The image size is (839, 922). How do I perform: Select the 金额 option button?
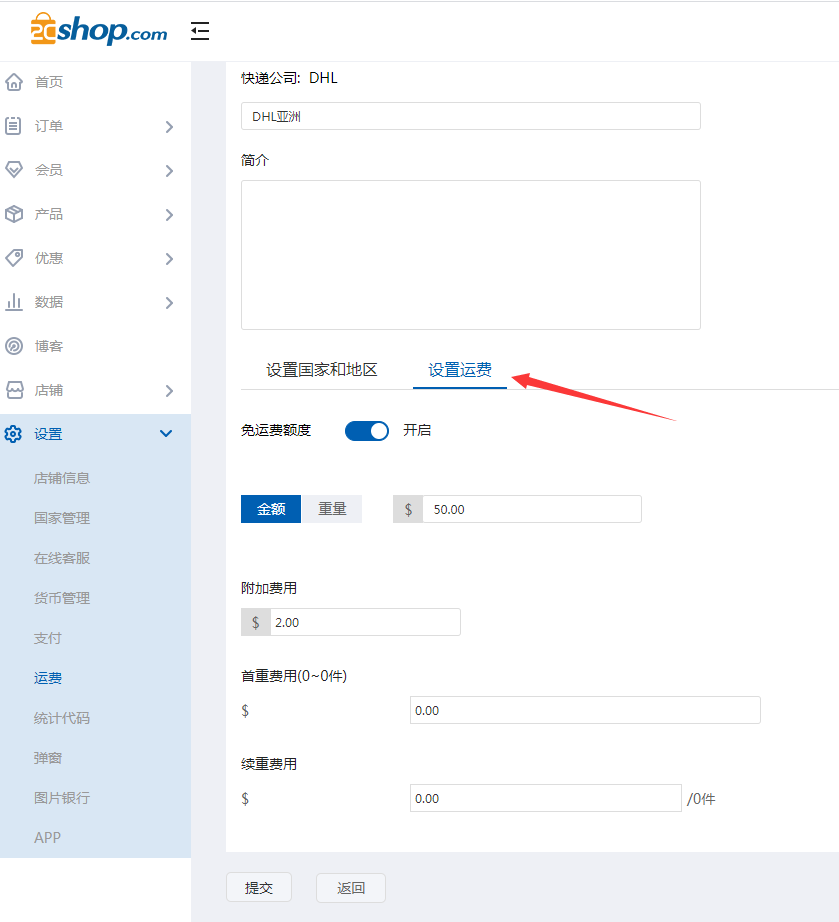271,509
